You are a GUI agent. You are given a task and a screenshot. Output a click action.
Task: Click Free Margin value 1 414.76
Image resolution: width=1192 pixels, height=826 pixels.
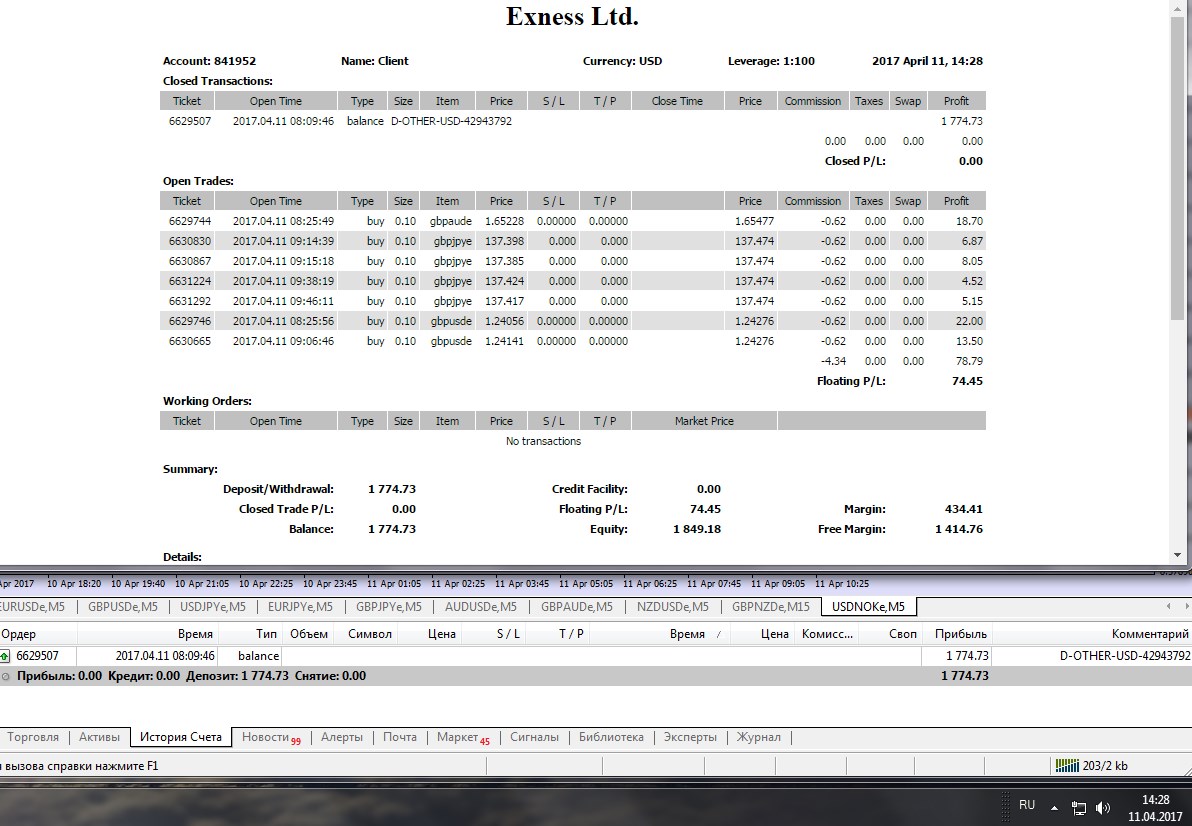click(x=959, y=529)
